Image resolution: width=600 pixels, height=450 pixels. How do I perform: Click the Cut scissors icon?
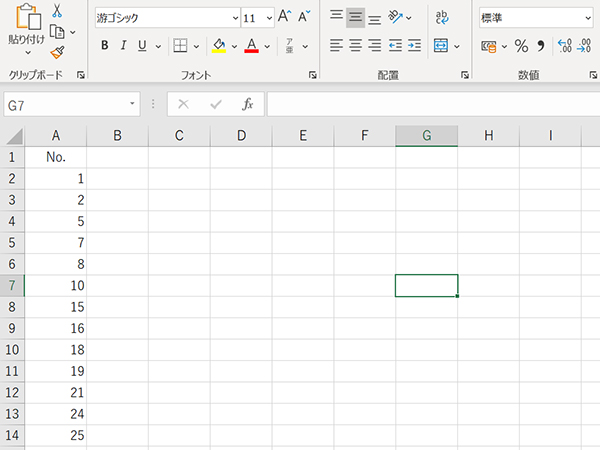(57, 11)
